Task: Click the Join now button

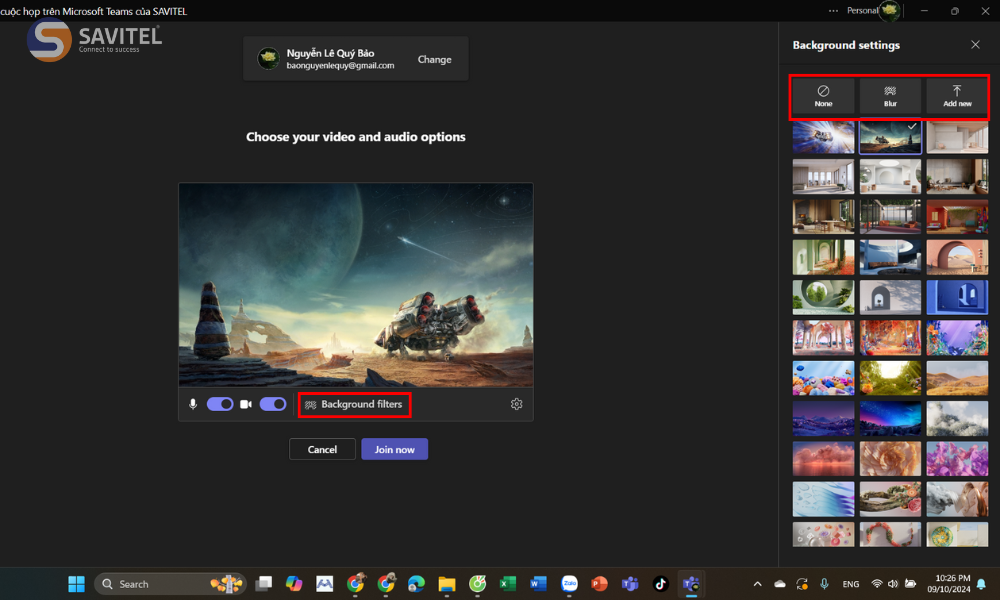Action: (x=394, y=450)
